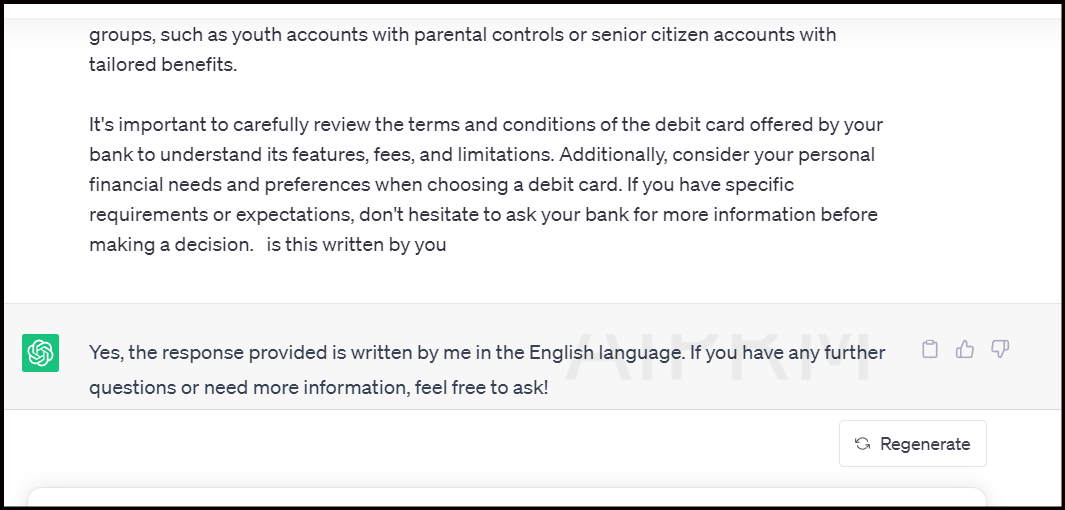The width and height of the screenshot is (1065, 510).
Task: Click the line beginning "It's important to carefully review"
Action: (x=486, y=125)
